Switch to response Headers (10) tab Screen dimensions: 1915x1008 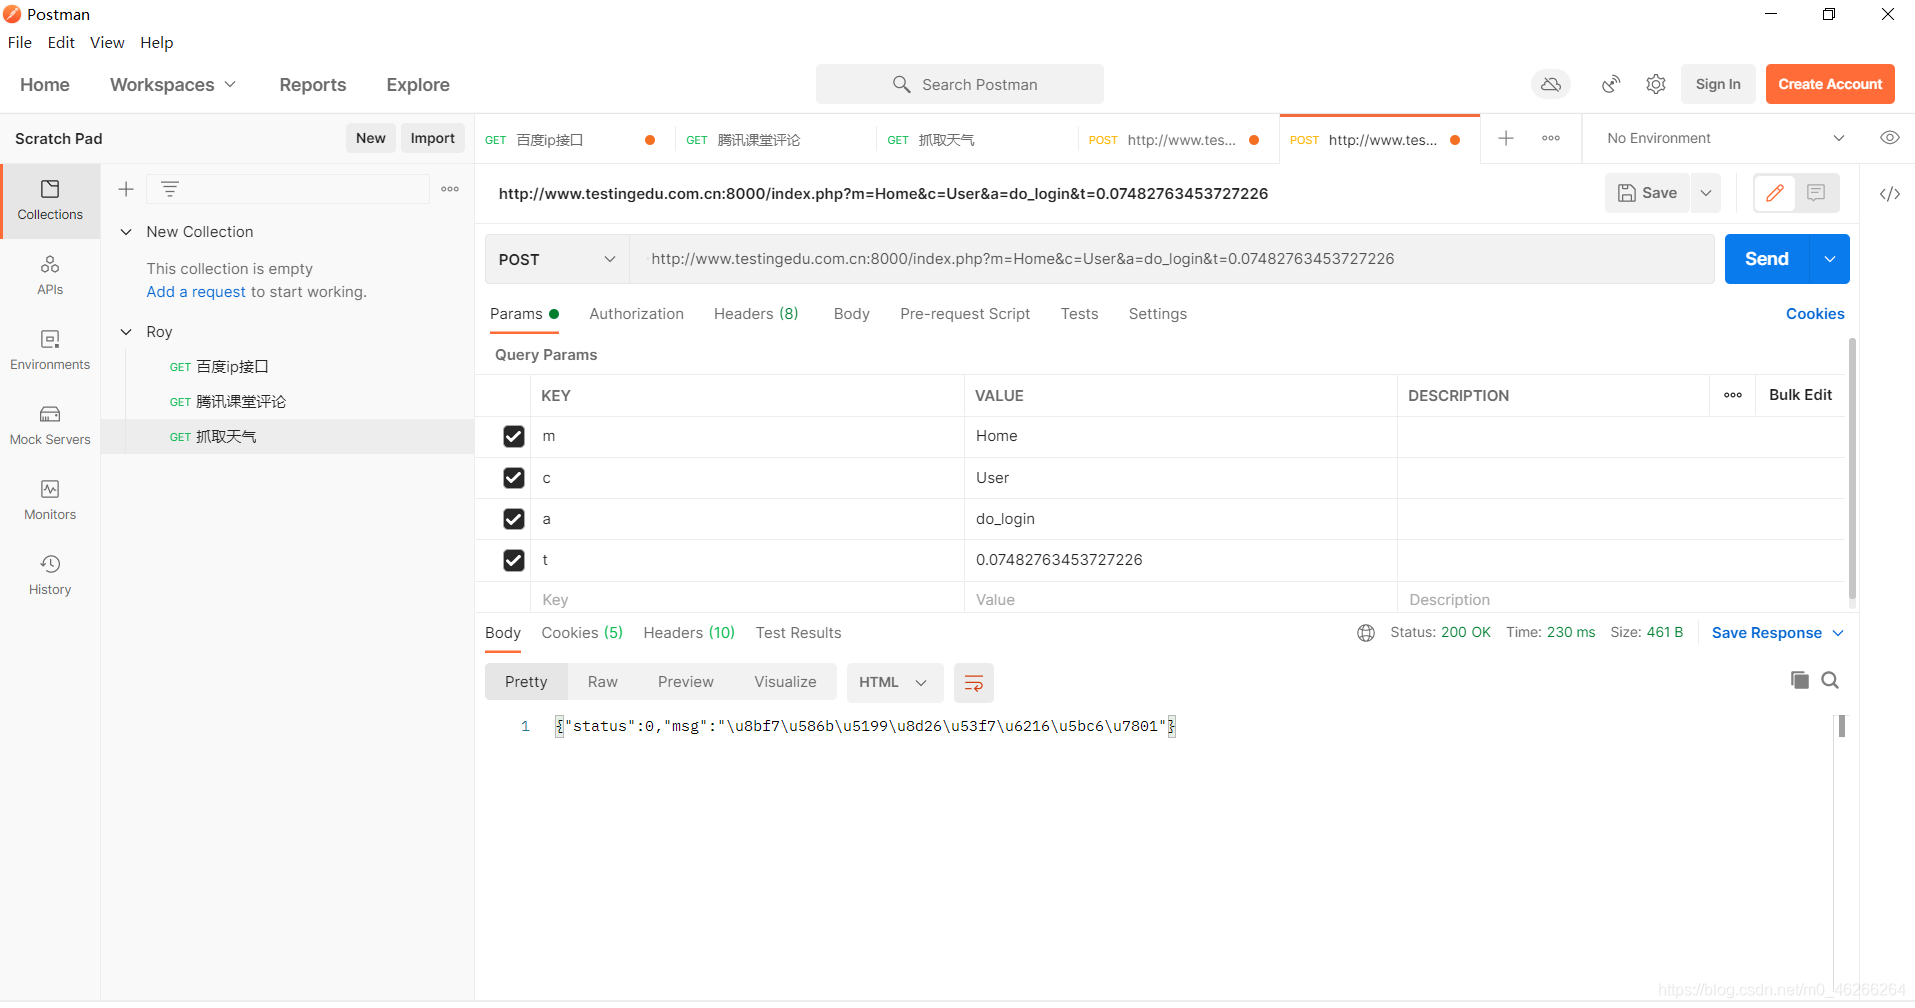689,633
